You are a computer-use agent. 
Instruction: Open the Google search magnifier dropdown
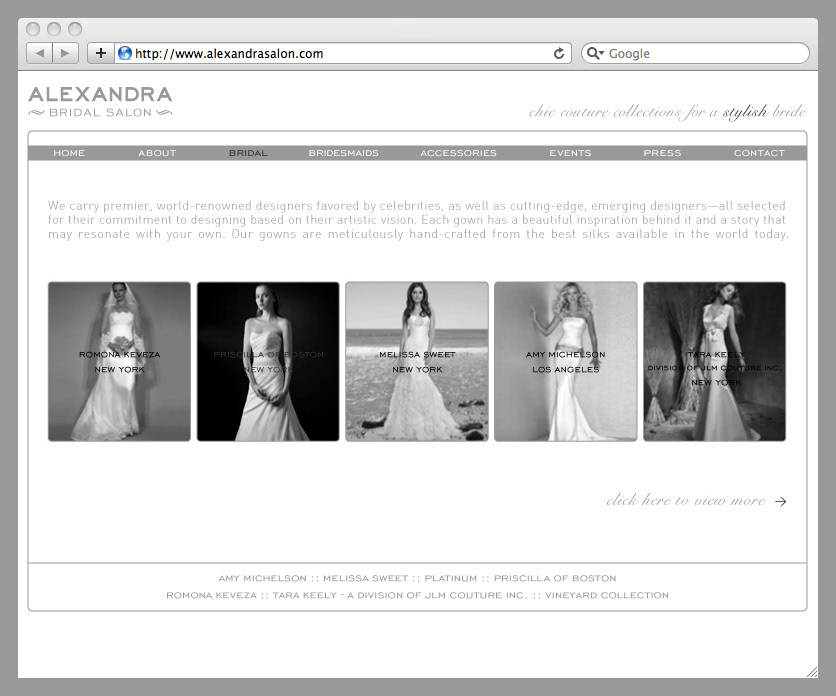point(594,53)
